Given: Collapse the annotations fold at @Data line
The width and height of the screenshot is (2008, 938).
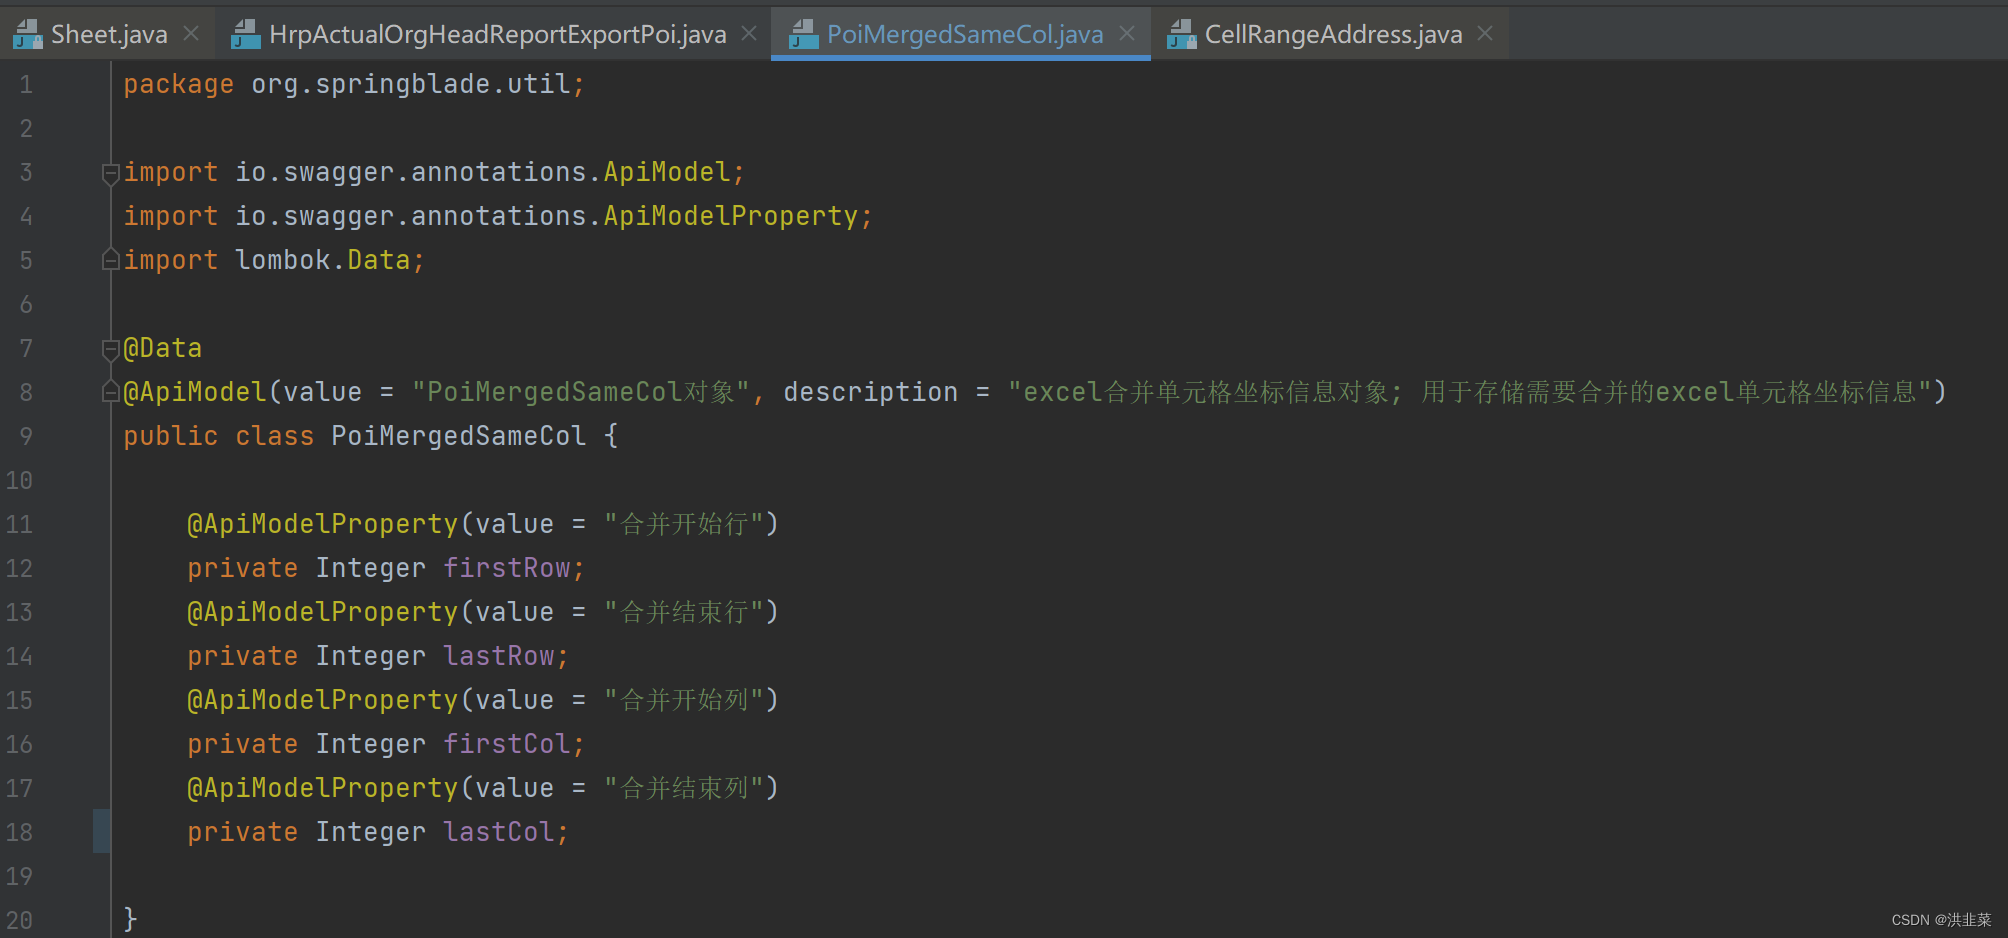Looking at the screenshot, I should [x=111, y=349].
